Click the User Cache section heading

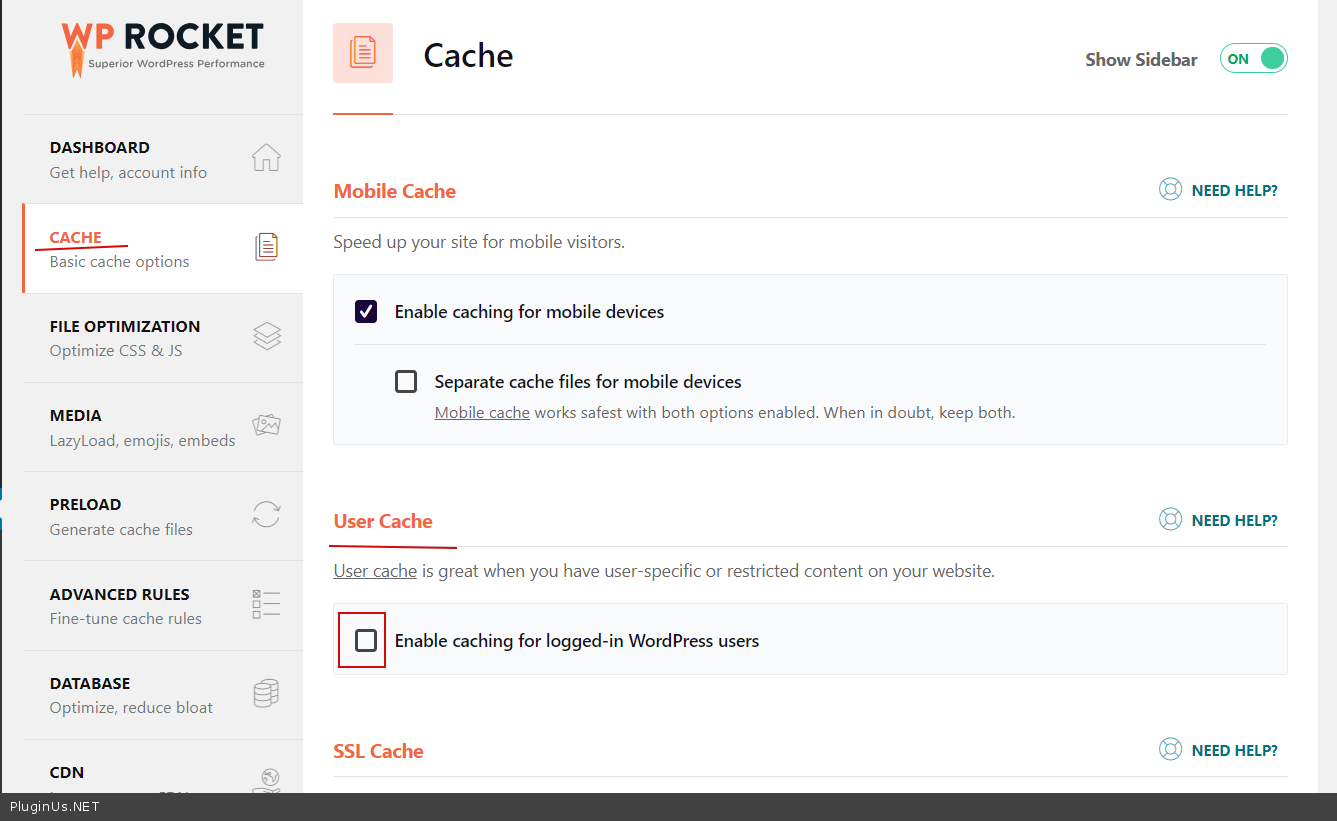[x=383, y=521]
